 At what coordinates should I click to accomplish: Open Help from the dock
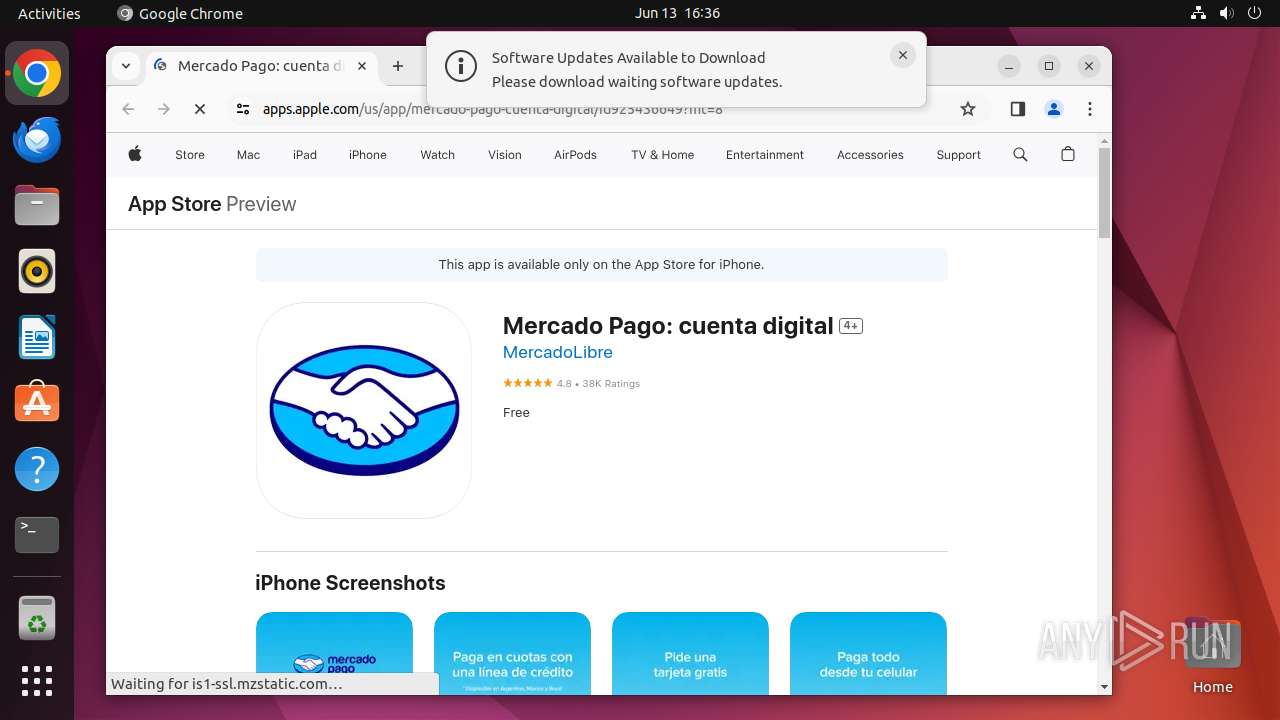37,469
